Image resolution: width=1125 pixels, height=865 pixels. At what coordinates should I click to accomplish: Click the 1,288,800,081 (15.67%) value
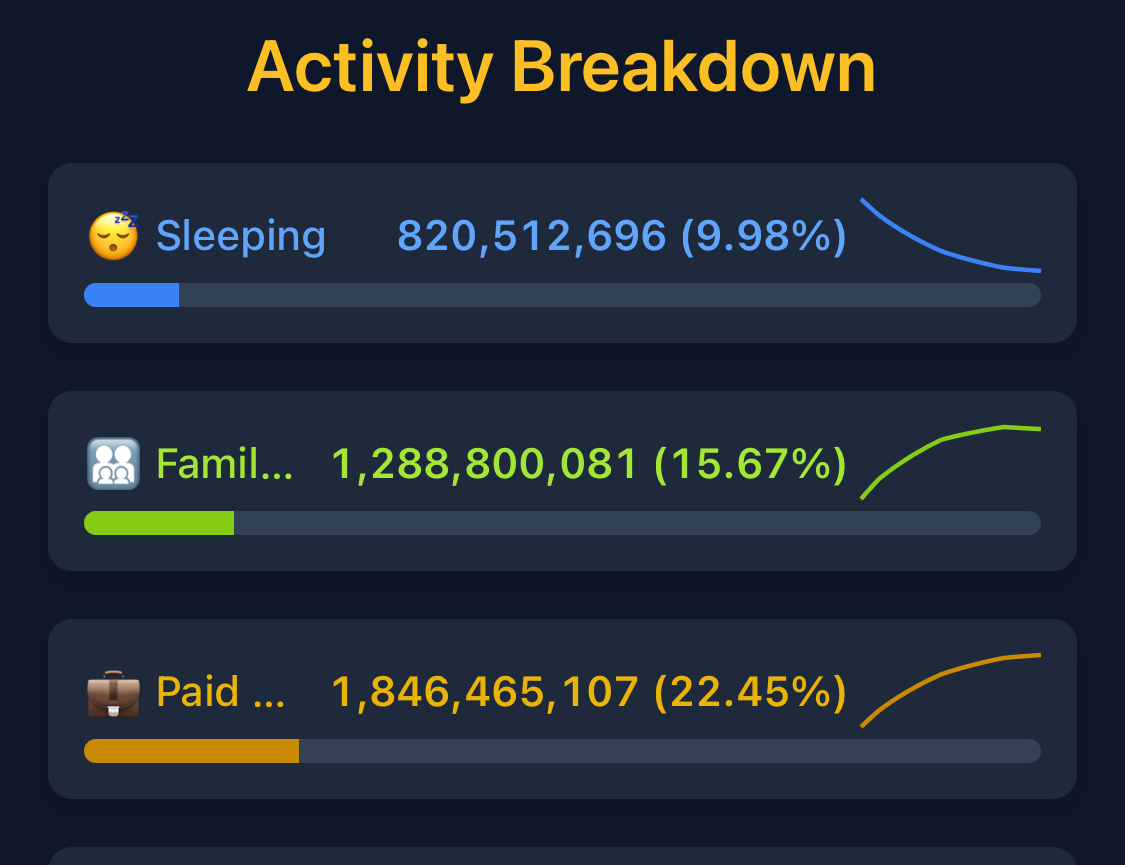point(589,464)
